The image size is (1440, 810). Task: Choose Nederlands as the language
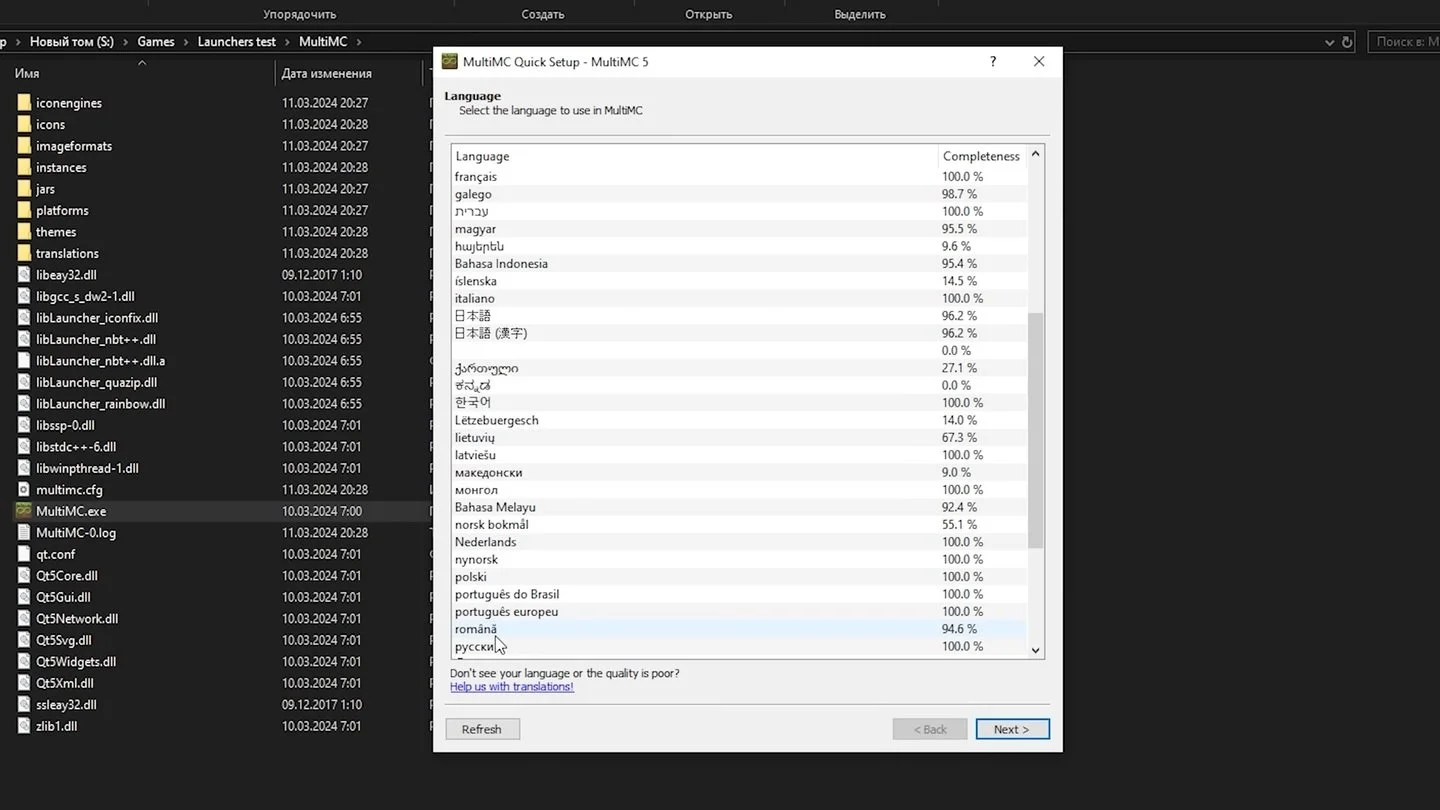[x=739, y=542]
